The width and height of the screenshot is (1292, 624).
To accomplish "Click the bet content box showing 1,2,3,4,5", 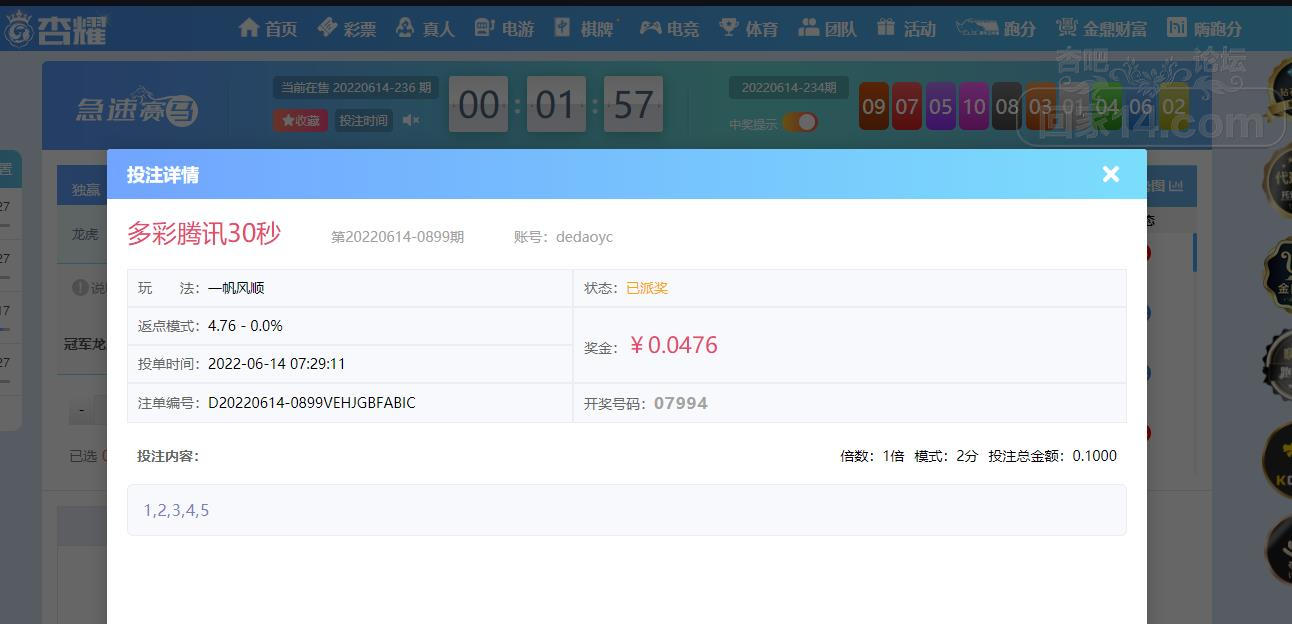I will click(x=626, y=510).
